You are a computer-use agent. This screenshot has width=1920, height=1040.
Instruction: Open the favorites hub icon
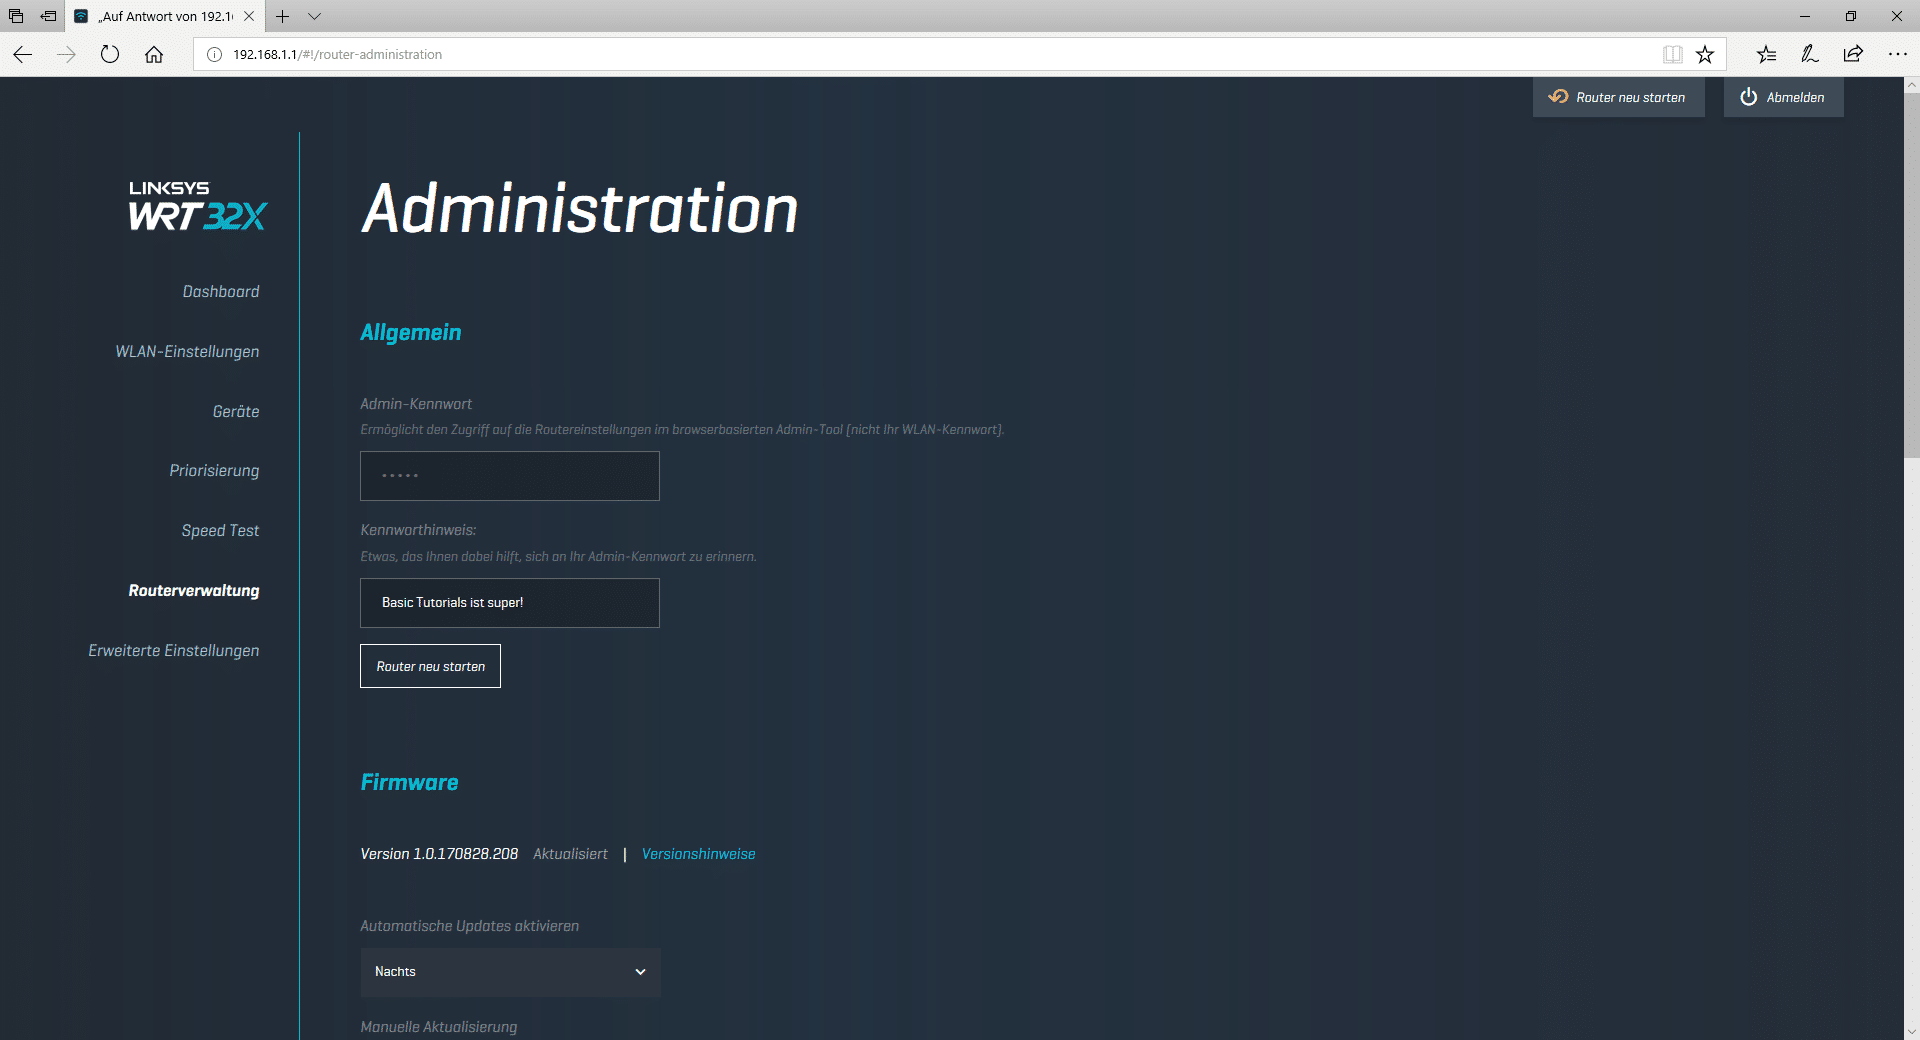click(x=1766, y=55)
